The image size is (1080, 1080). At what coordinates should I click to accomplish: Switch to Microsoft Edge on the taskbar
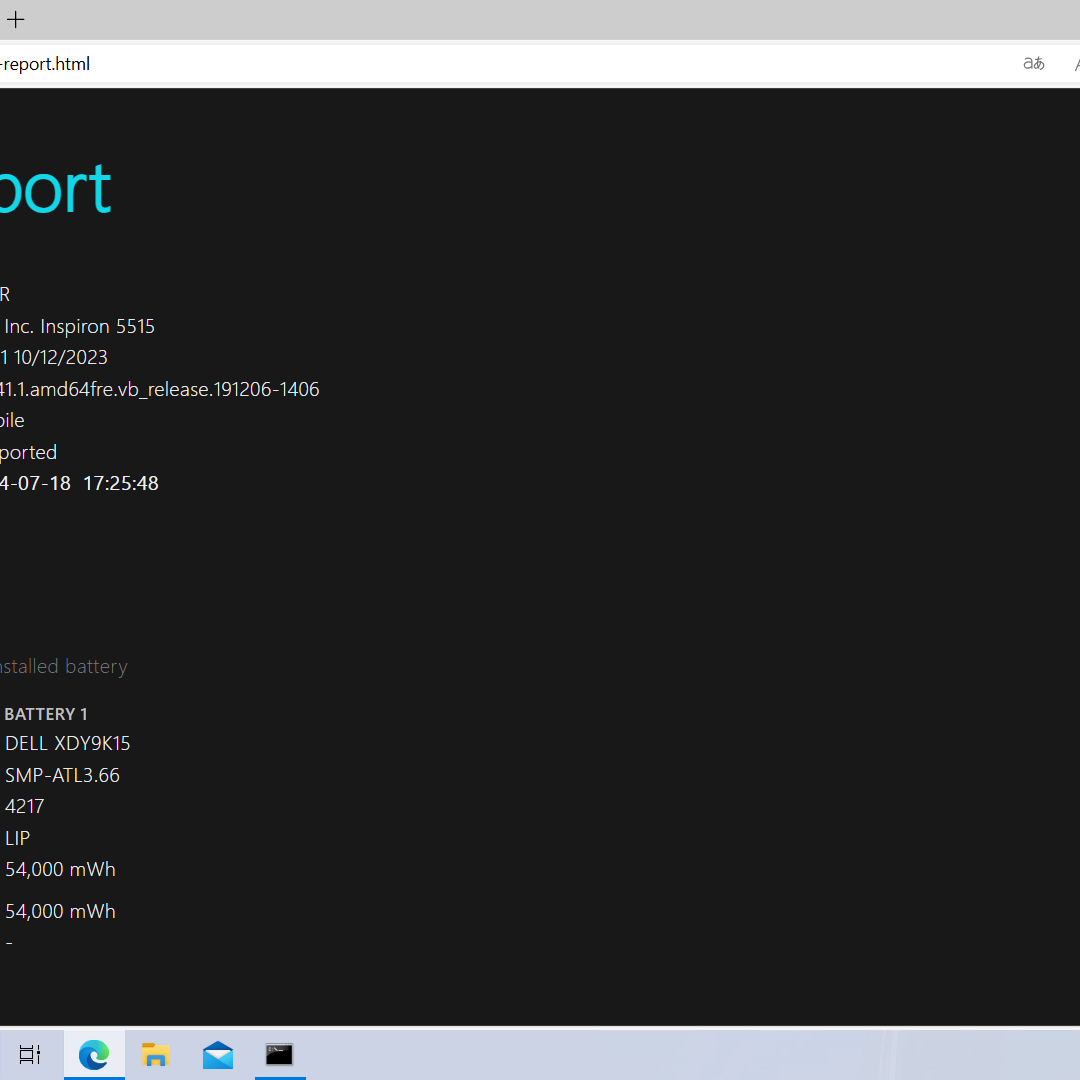[94, 1054]
